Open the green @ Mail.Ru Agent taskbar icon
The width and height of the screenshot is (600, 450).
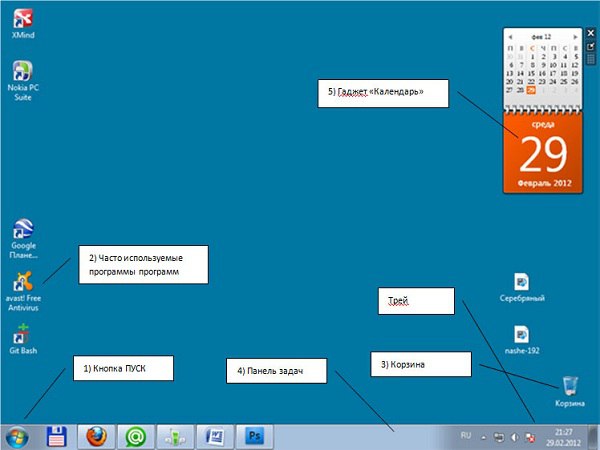coord(136,437)
